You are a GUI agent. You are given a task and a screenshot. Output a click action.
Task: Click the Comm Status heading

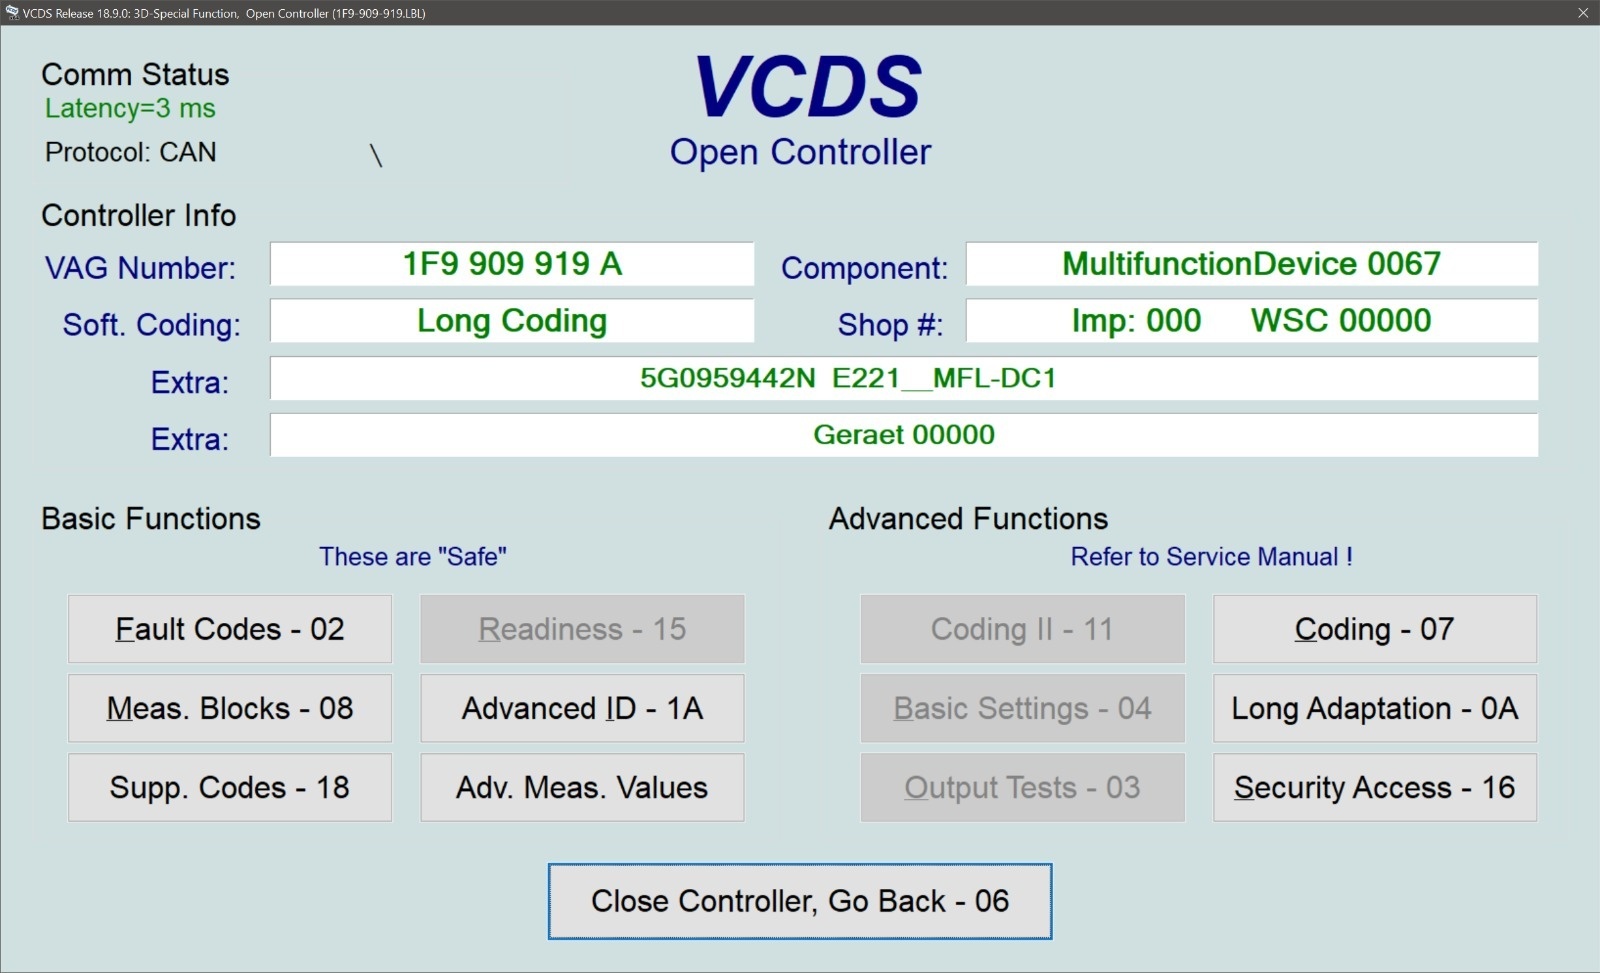(135, 75)
